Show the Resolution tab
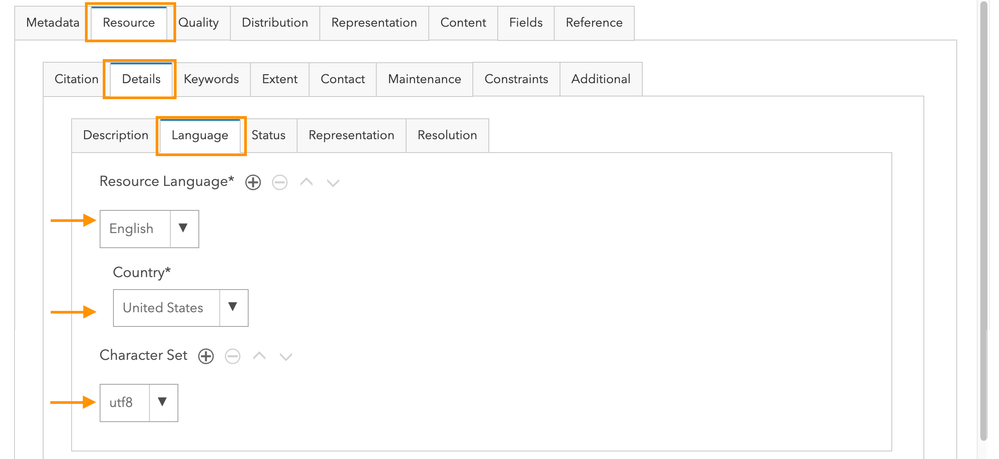Image resolution: width=999 pixels, height=459 pixels. tap(447, 135)
